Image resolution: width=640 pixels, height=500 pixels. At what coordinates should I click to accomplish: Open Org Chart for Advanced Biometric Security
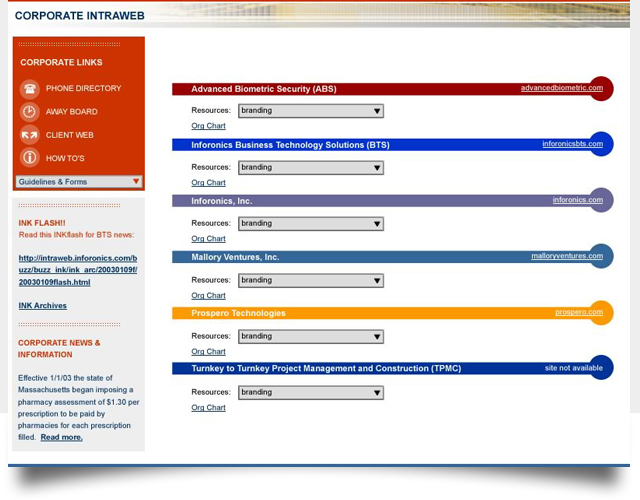click(x=208, y=126)
